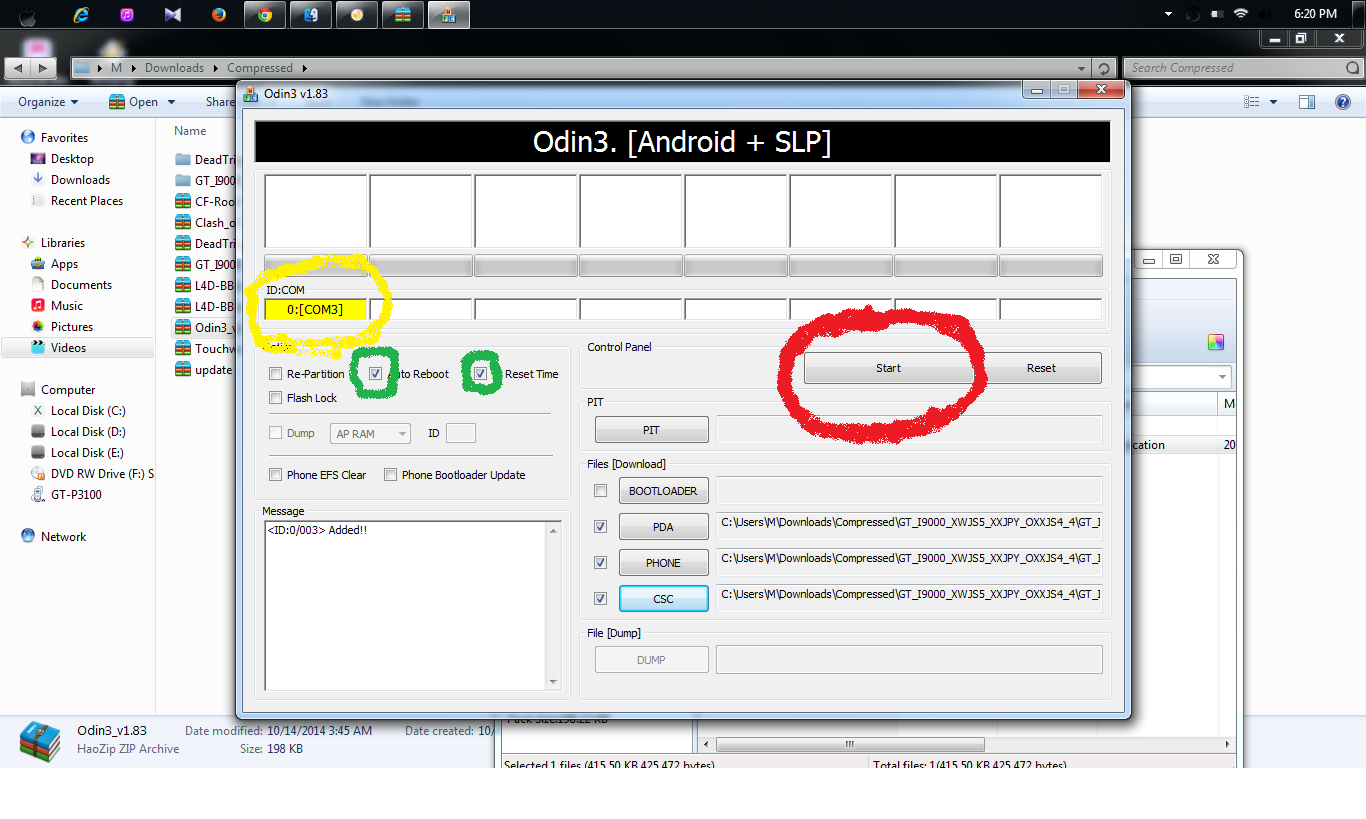Open Explorer help question mark icon
This screenshot has height=819, width=1366.
coord(1343,102)
